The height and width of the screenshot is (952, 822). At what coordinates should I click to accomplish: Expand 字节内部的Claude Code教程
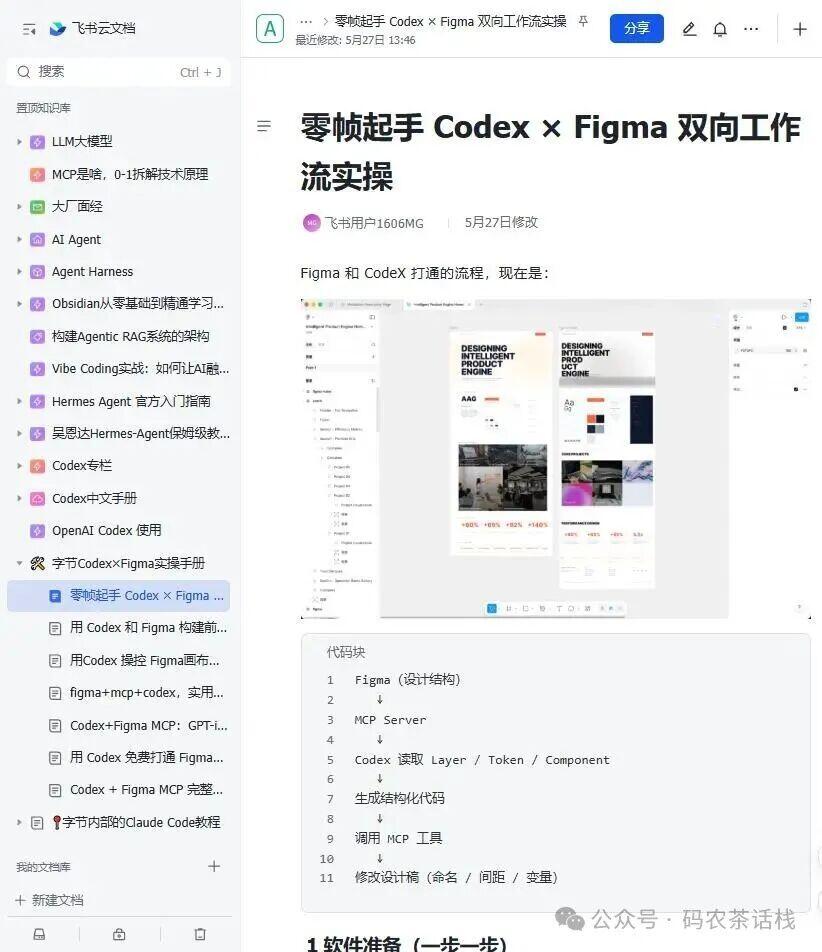tap(19, 823)
